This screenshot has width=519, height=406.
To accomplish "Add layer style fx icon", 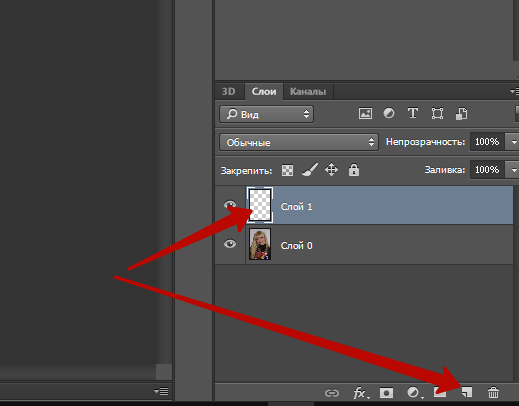I will click(361, 393).
